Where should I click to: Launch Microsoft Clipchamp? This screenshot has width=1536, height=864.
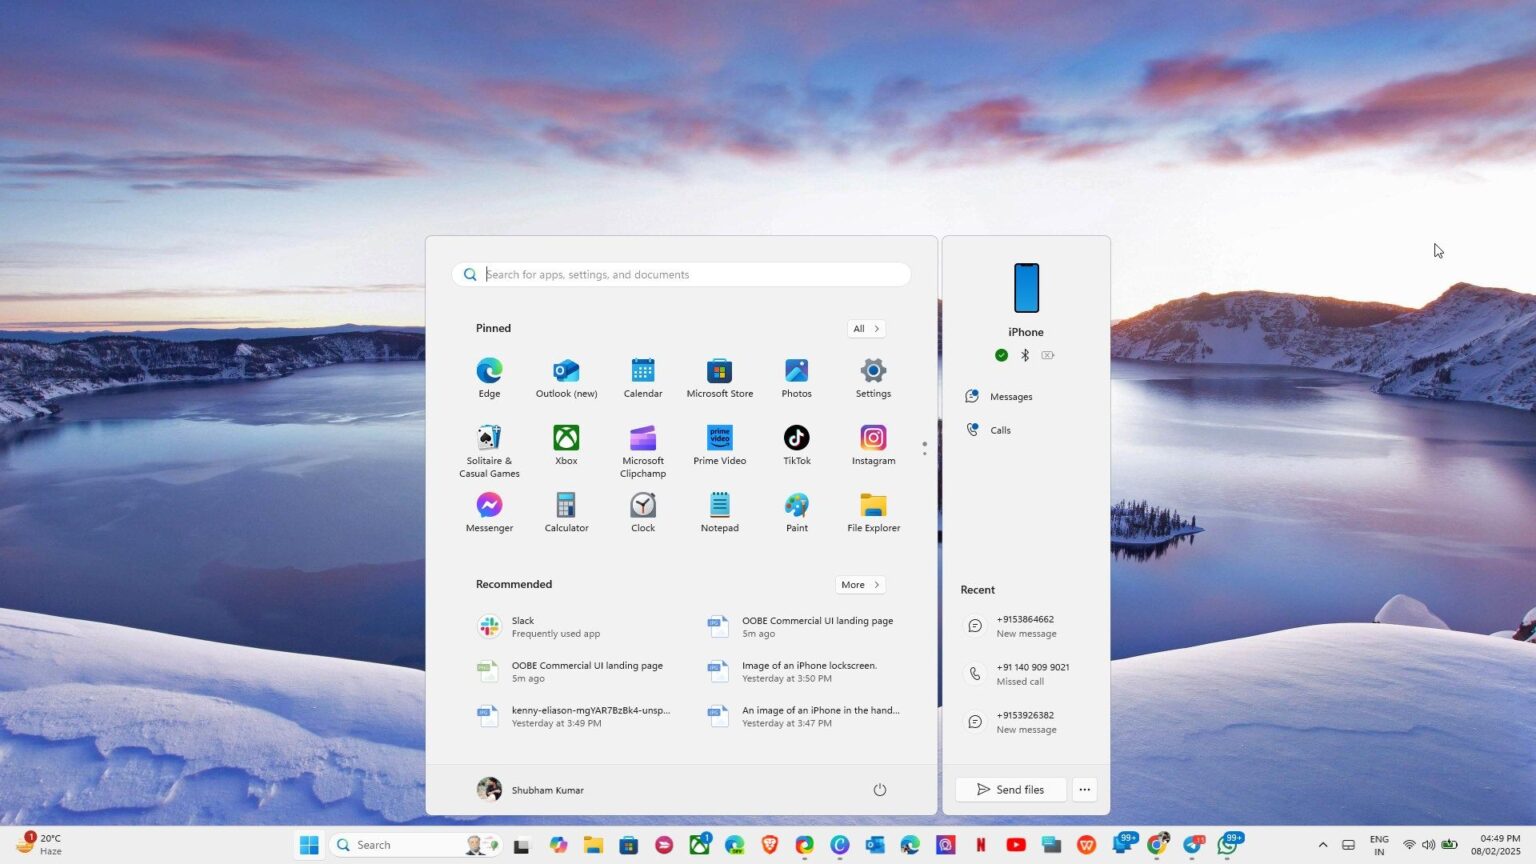pyautogui.click(x=642, y=437)
